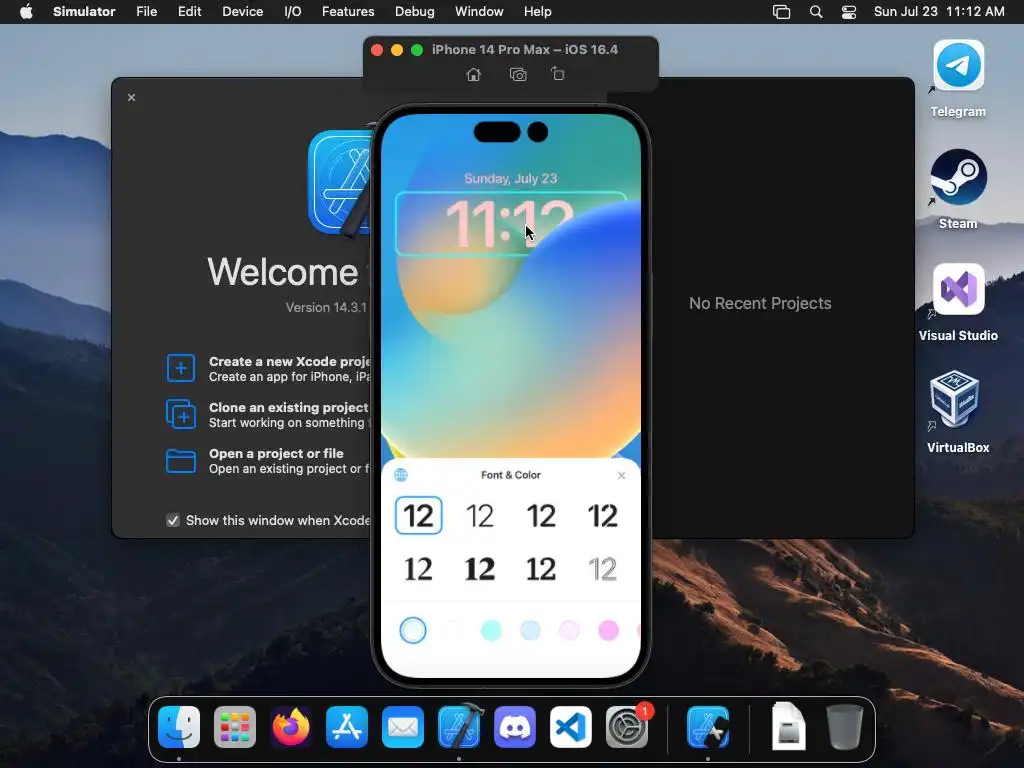Toggle Show this window when Xcode launches checkbox
Screen dimensions: 1024x768
(x=173, y=520)
